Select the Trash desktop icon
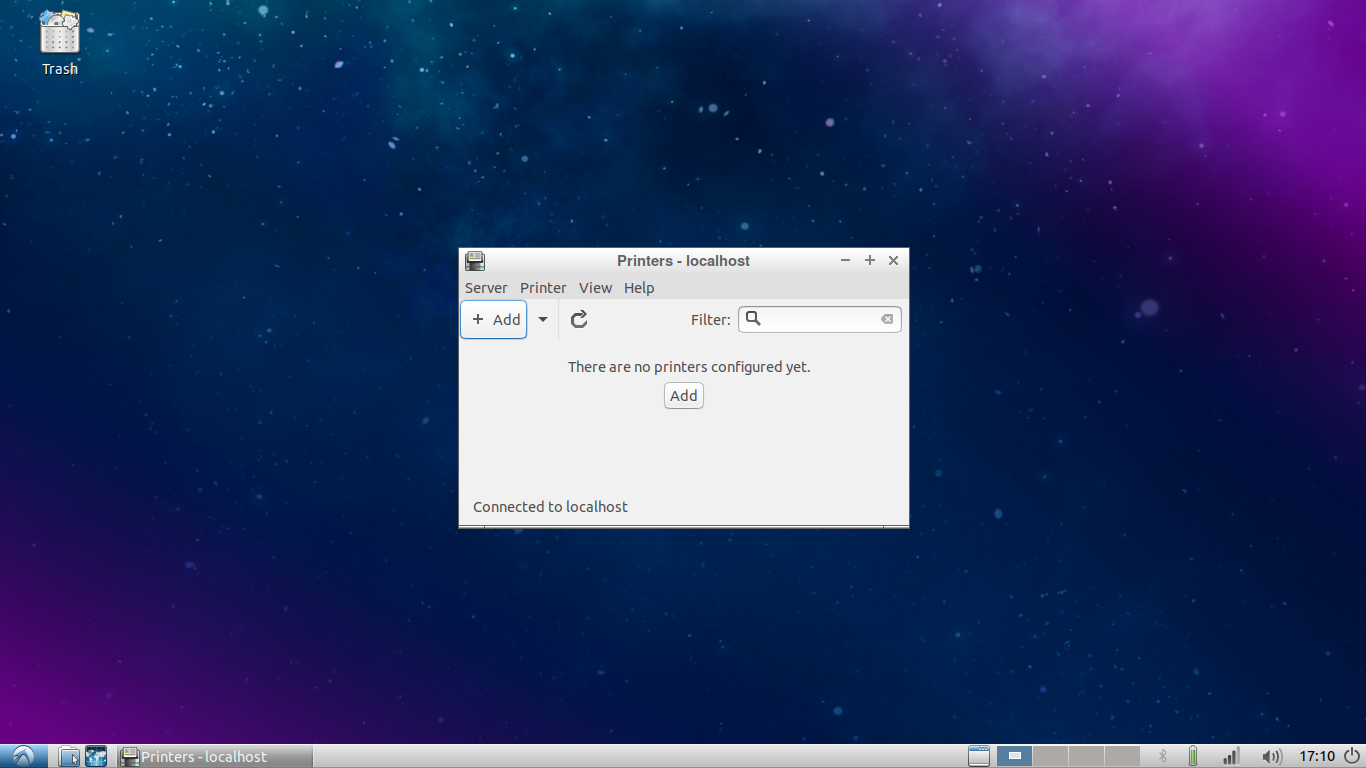Screen dimensions: 1366x768 60,43
